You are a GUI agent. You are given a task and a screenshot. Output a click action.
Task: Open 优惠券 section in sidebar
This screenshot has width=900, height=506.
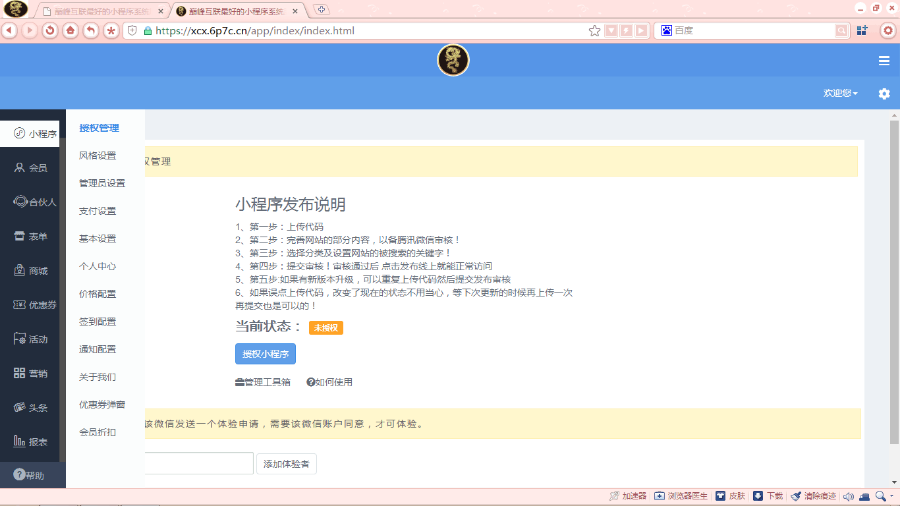tap(30, 305)
